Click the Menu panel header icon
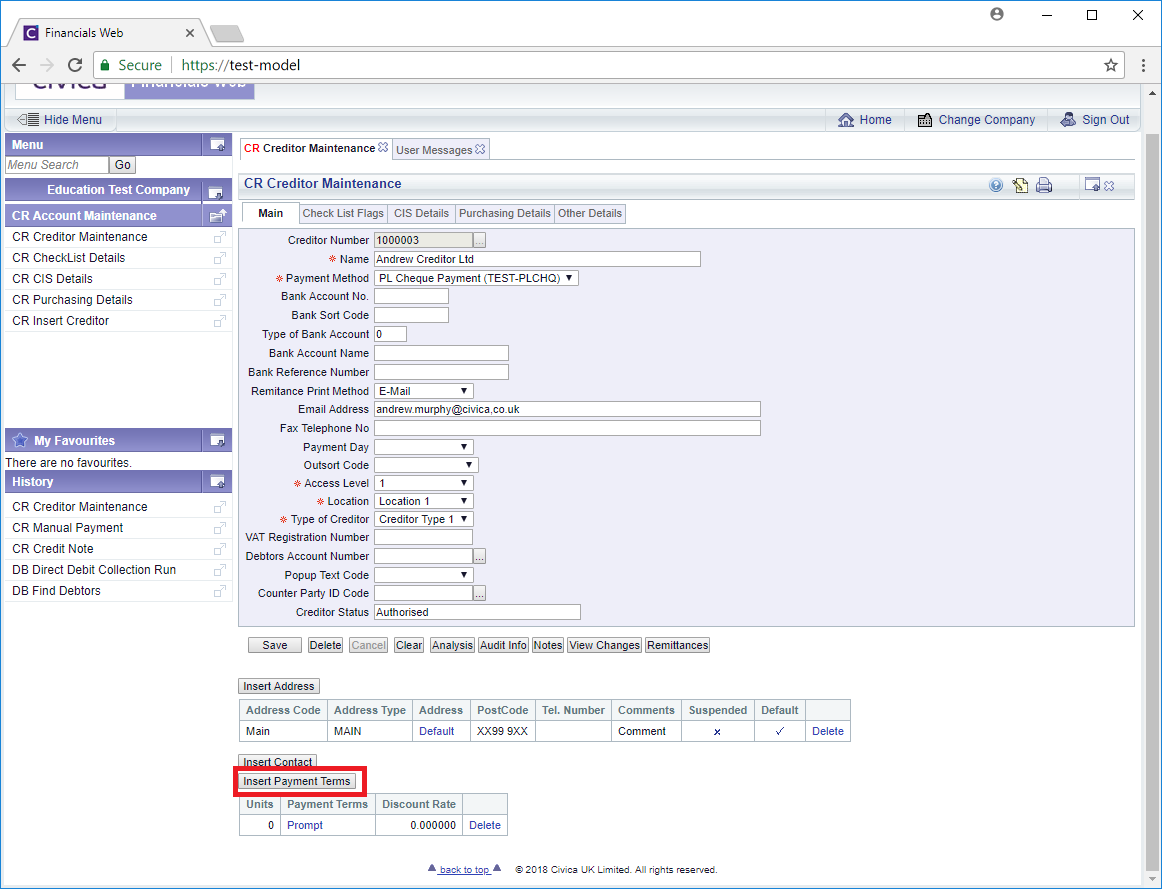1162x889 pixels. pos(217,144)
